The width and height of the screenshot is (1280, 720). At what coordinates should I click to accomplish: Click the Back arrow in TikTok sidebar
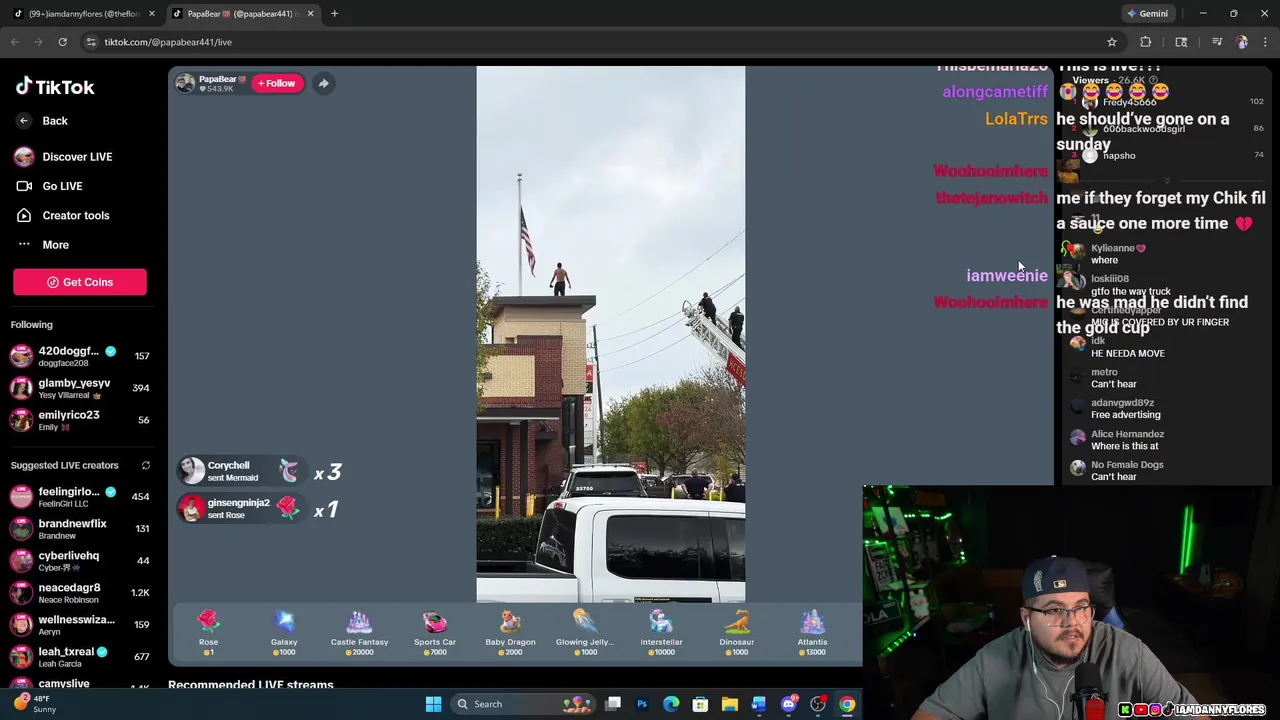coord(24,121)
